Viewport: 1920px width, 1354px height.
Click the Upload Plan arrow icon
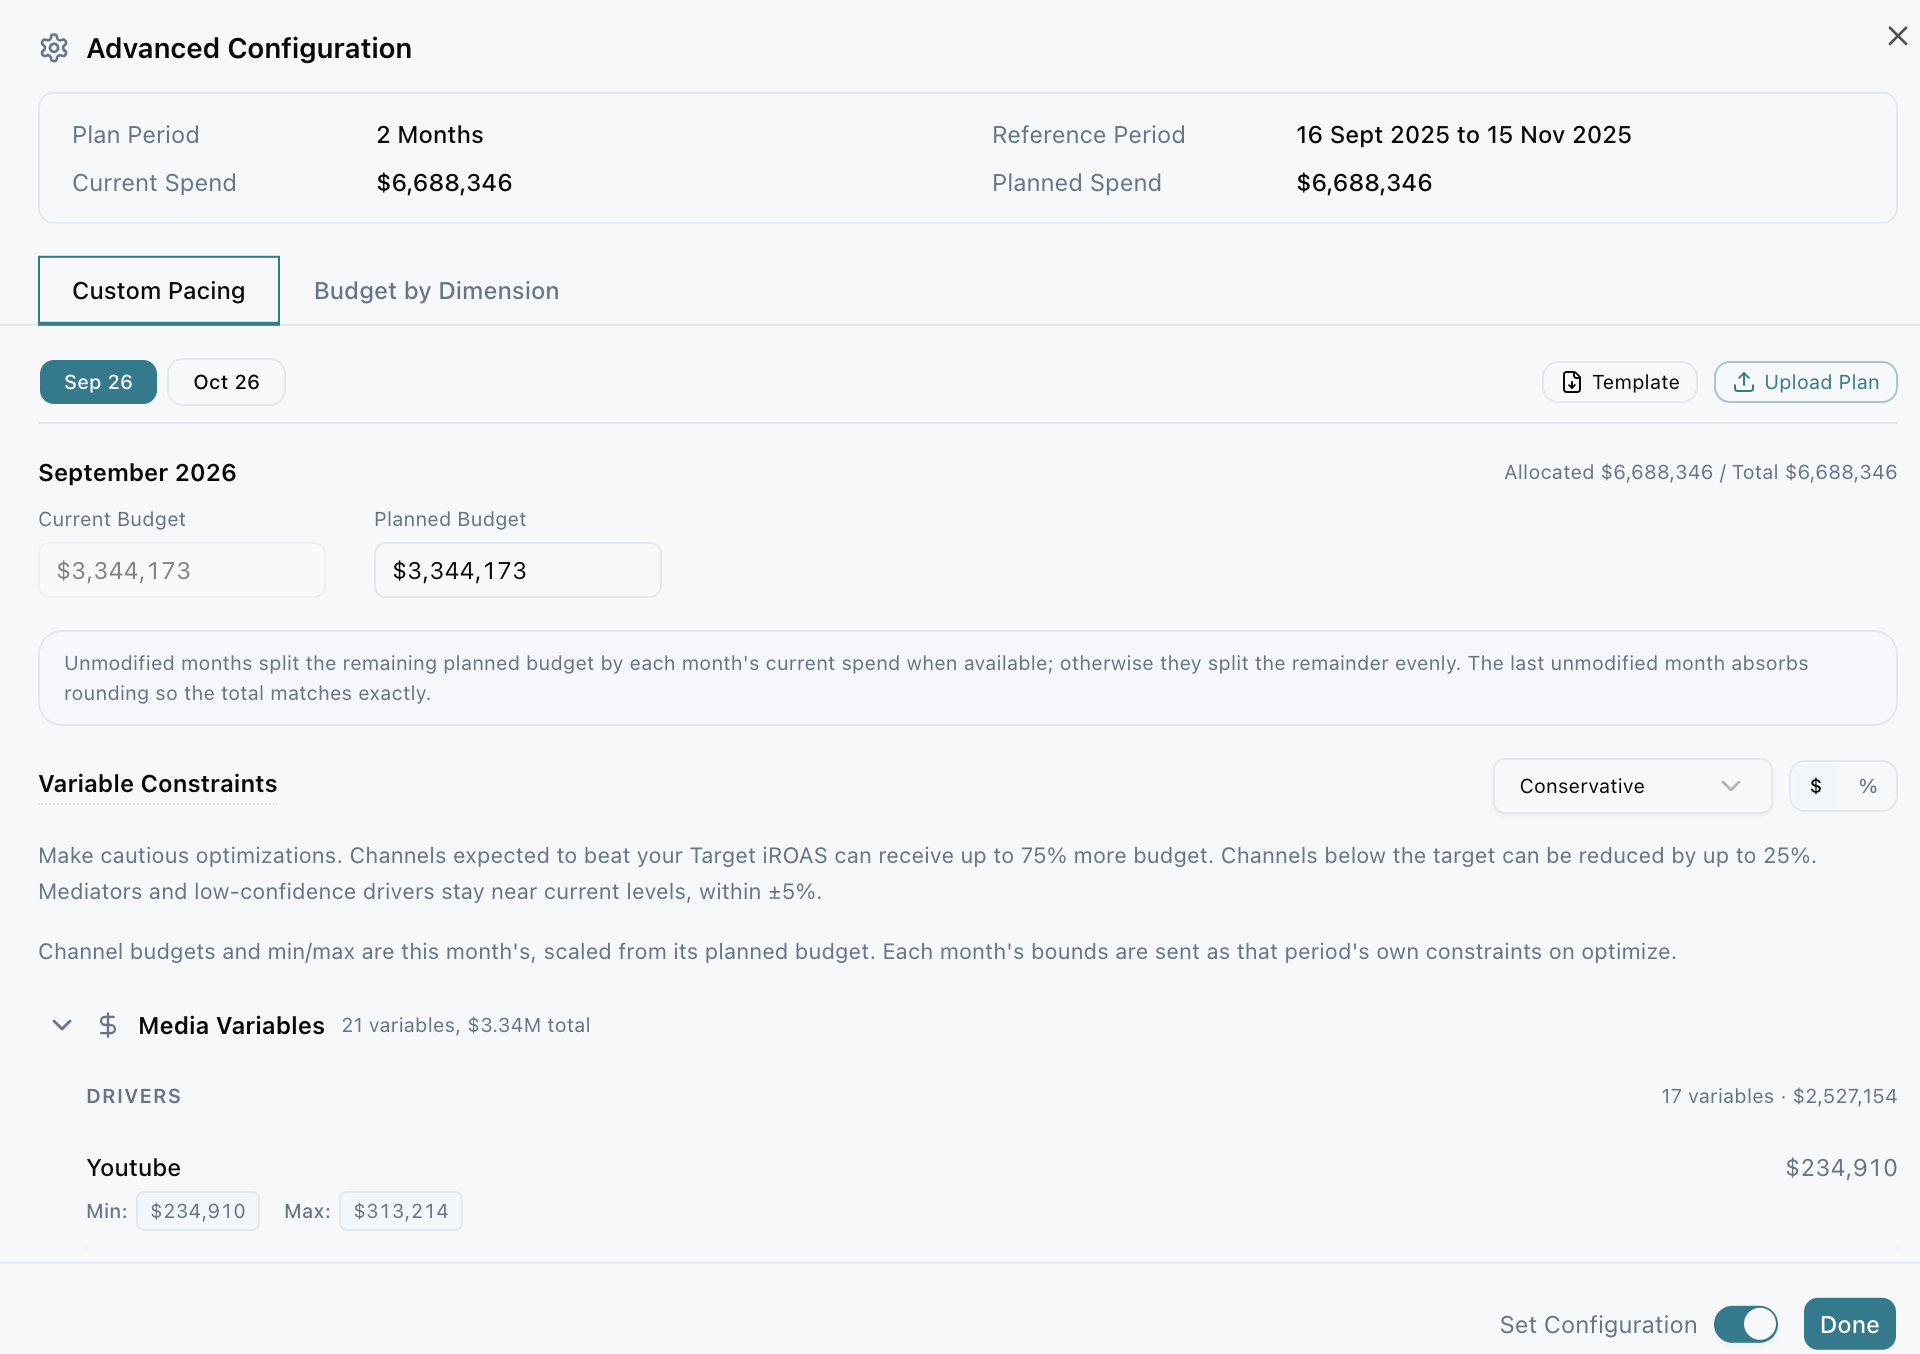click(x=1744, y=382)
